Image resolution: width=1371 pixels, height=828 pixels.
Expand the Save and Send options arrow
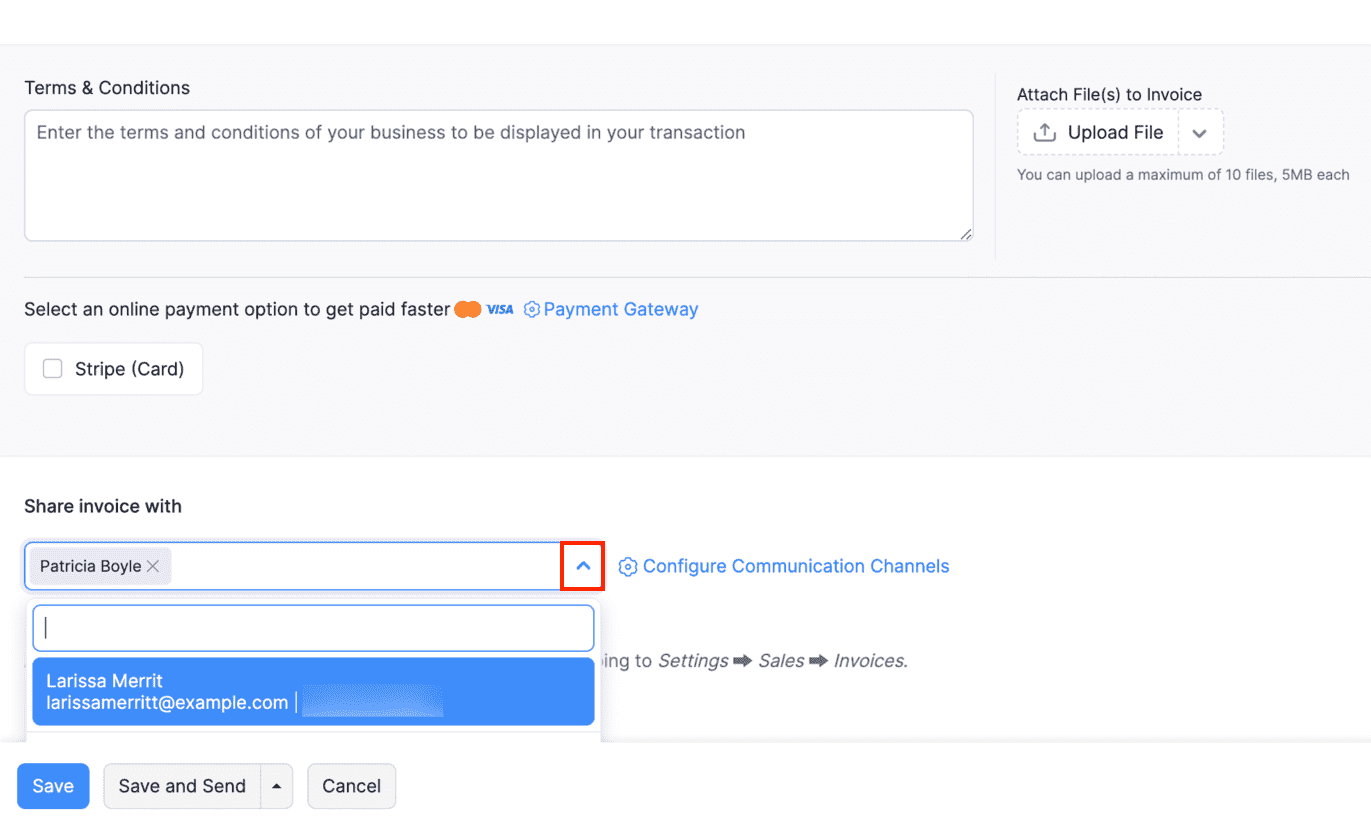pyautogui.click(x=277, y=786)
